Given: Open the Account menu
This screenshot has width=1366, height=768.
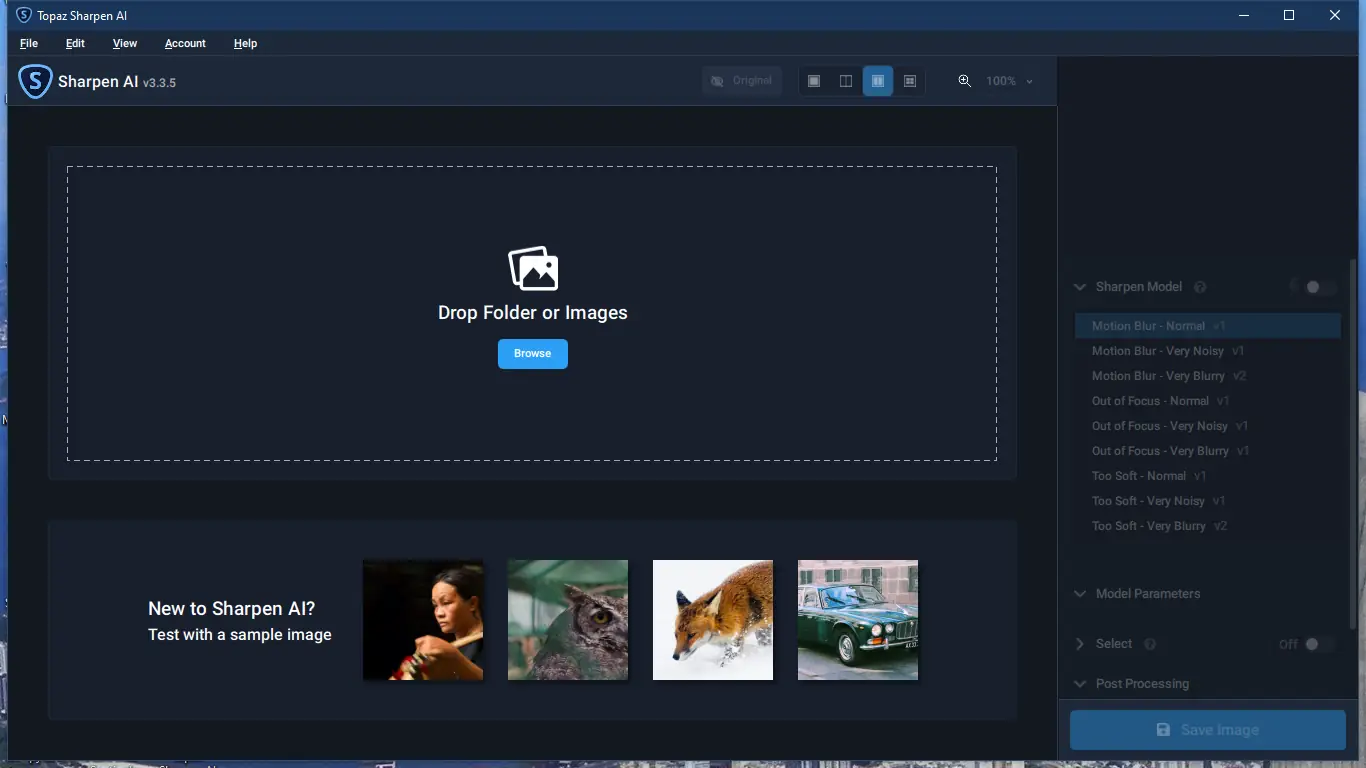Looking at the screenshot, I should click(x=185, y=44).
